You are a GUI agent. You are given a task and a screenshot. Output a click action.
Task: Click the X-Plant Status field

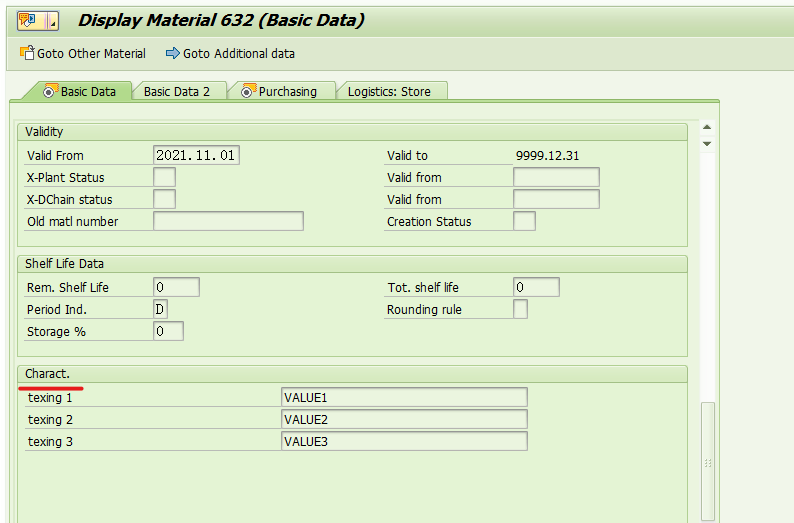165,177
